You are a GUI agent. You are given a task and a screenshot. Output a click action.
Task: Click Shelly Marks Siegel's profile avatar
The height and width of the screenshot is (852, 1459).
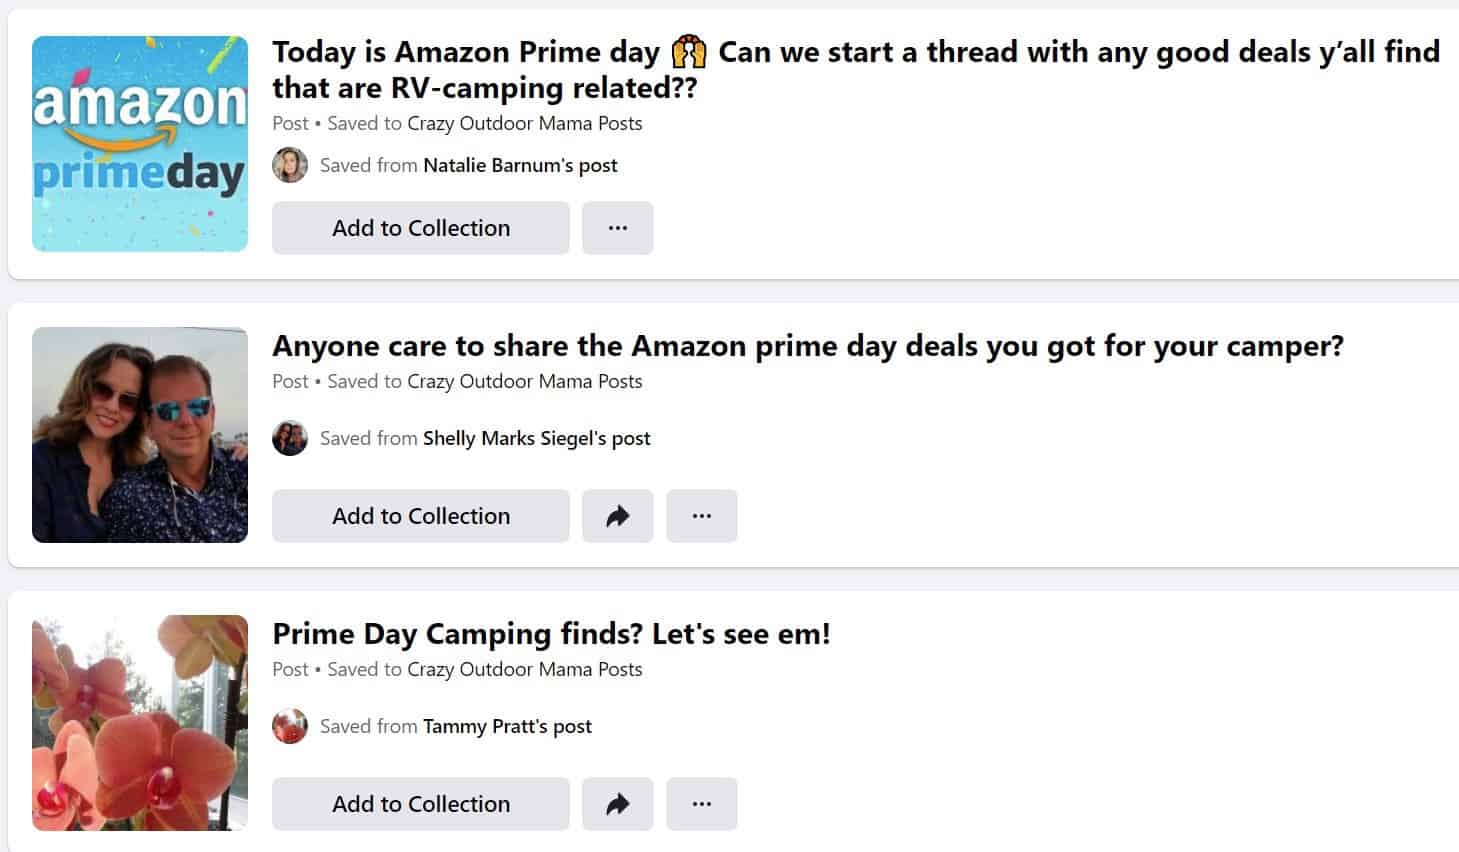(289, 438)
